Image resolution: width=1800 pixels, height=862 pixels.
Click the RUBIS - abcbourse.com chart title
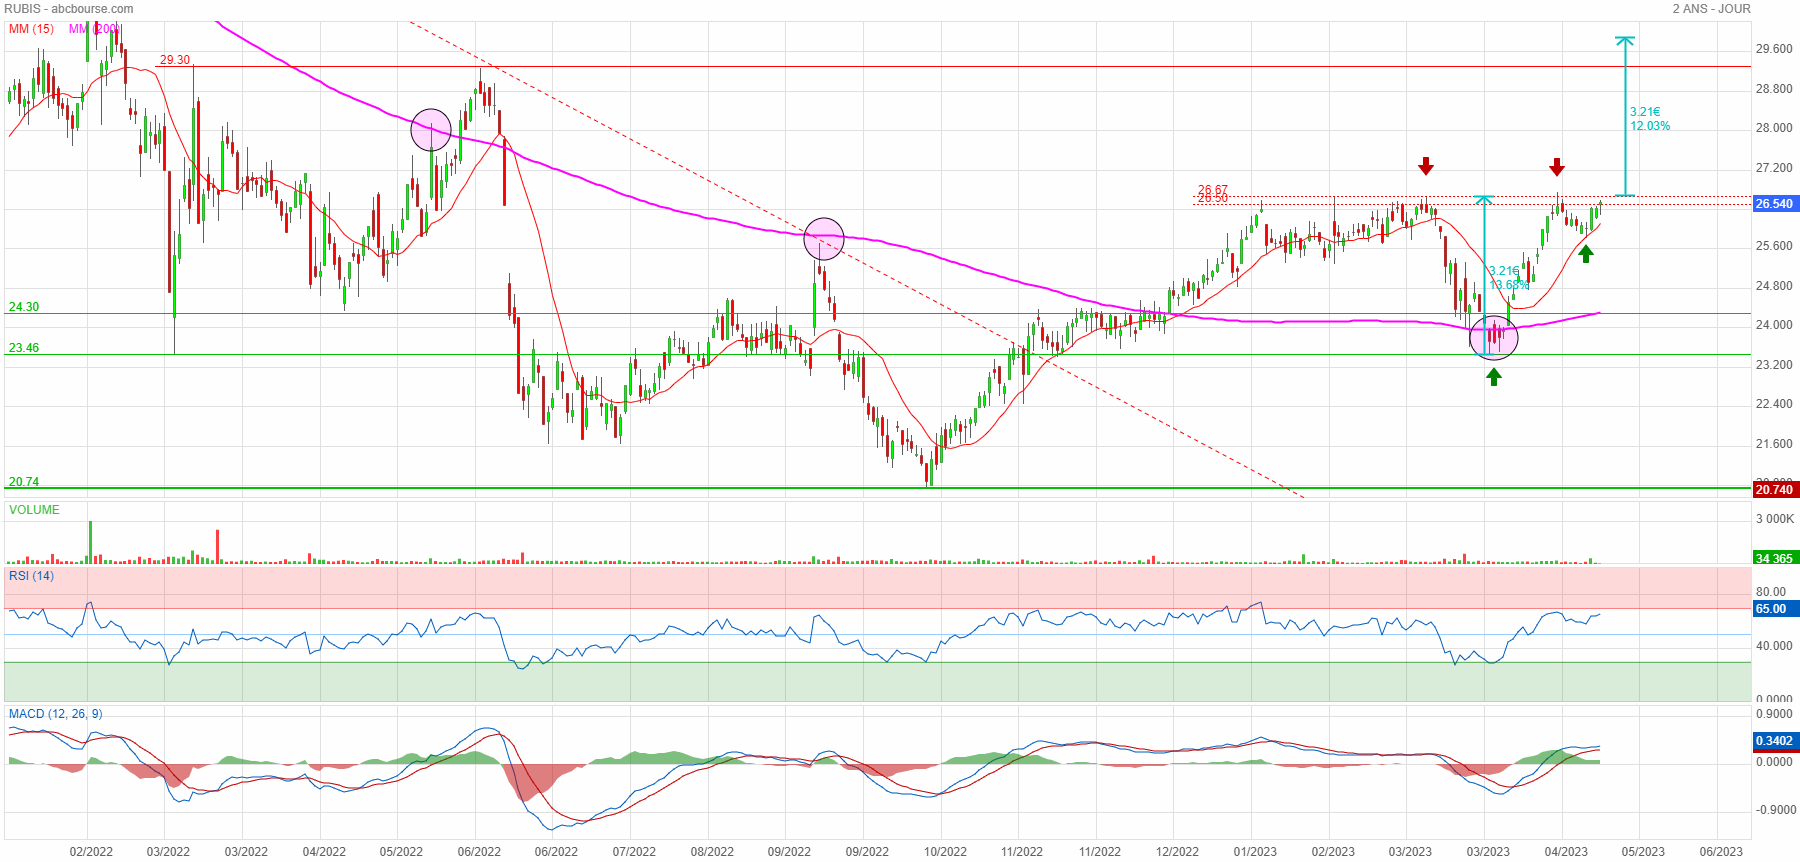[69, 9]
